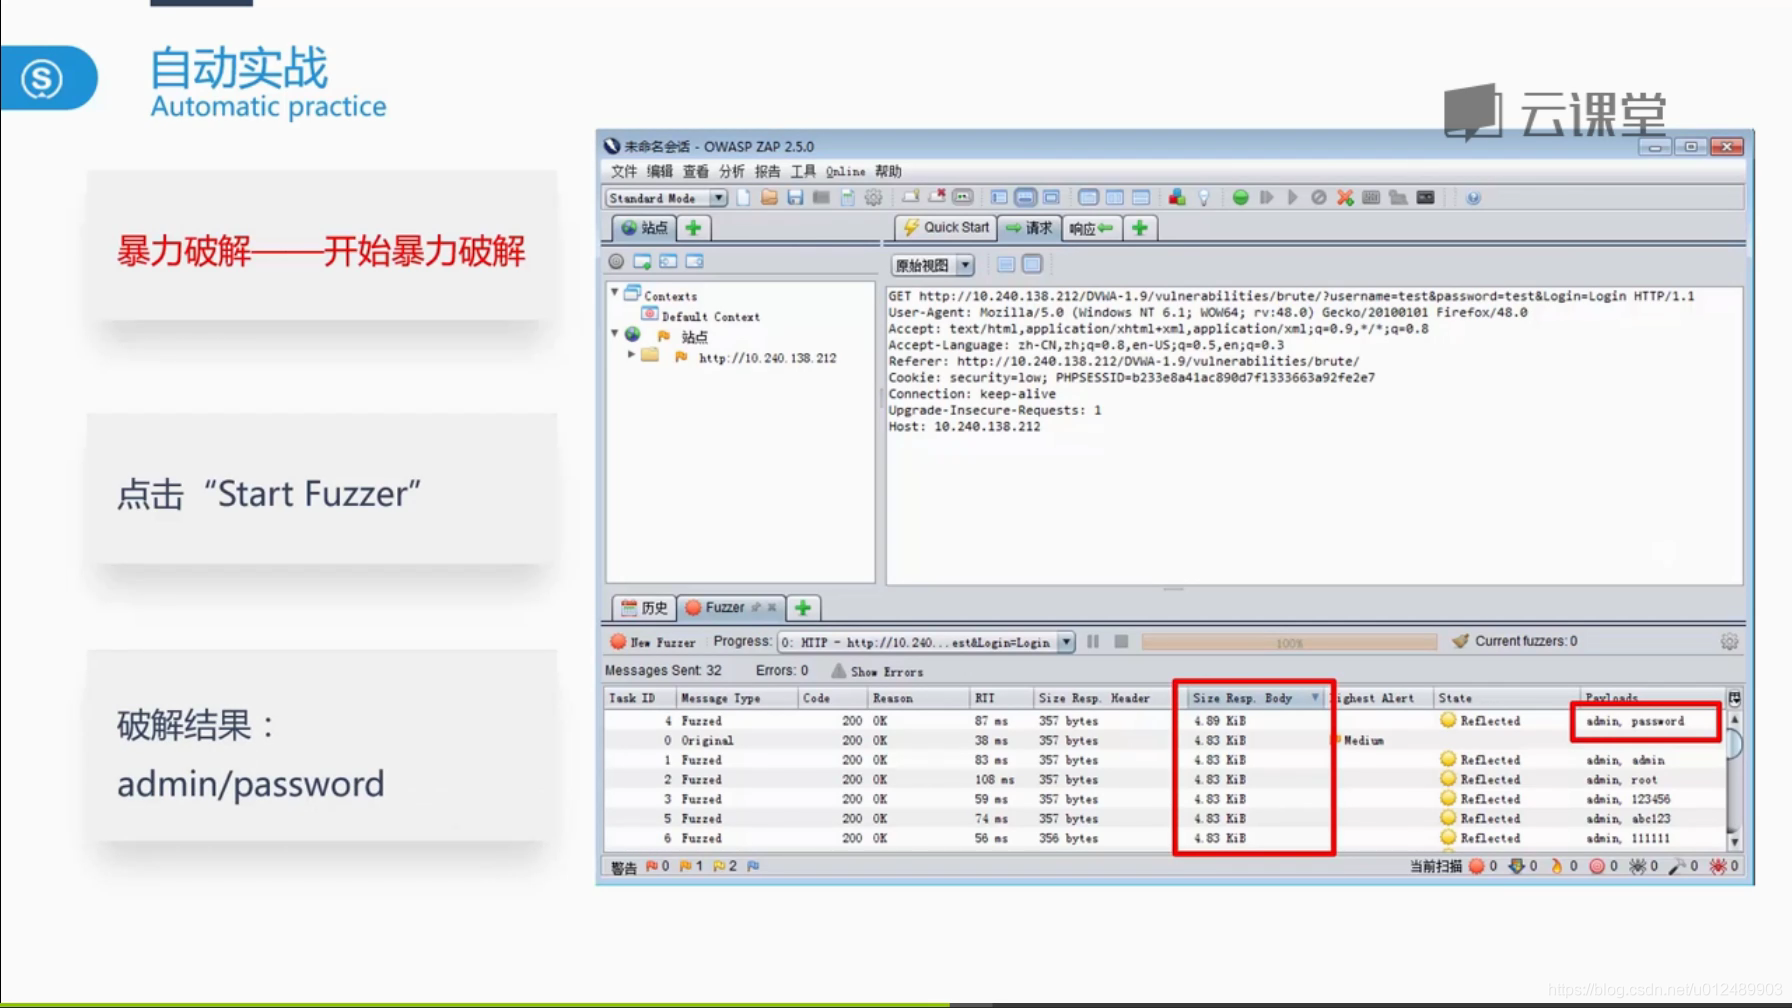Open the 原始视图 view dropdown

932,265
